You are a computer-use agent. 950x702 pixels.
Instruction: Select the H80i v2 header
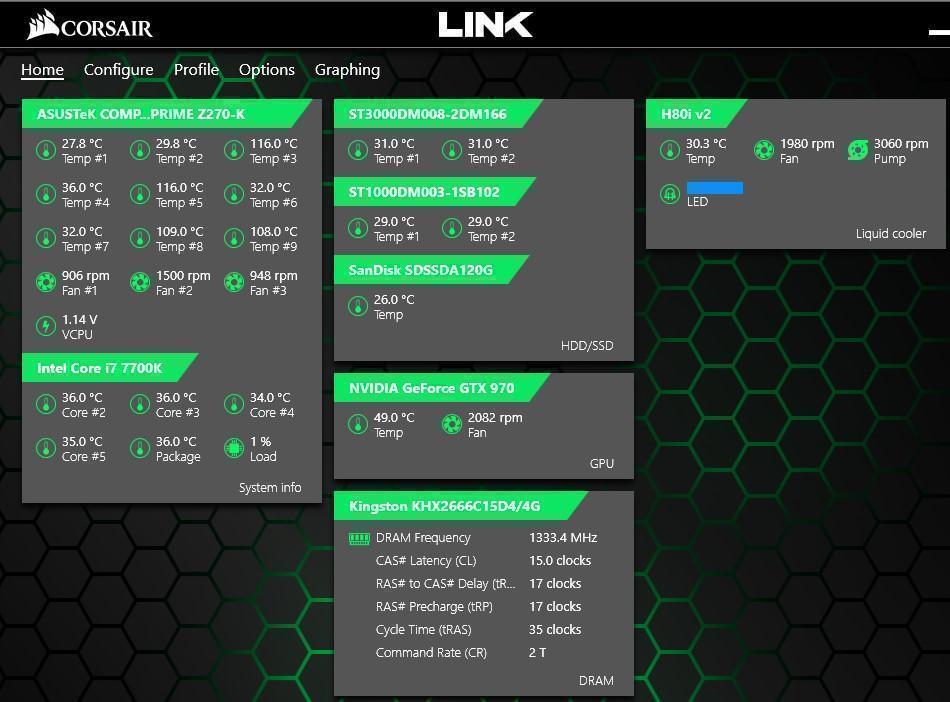(697, 114)
